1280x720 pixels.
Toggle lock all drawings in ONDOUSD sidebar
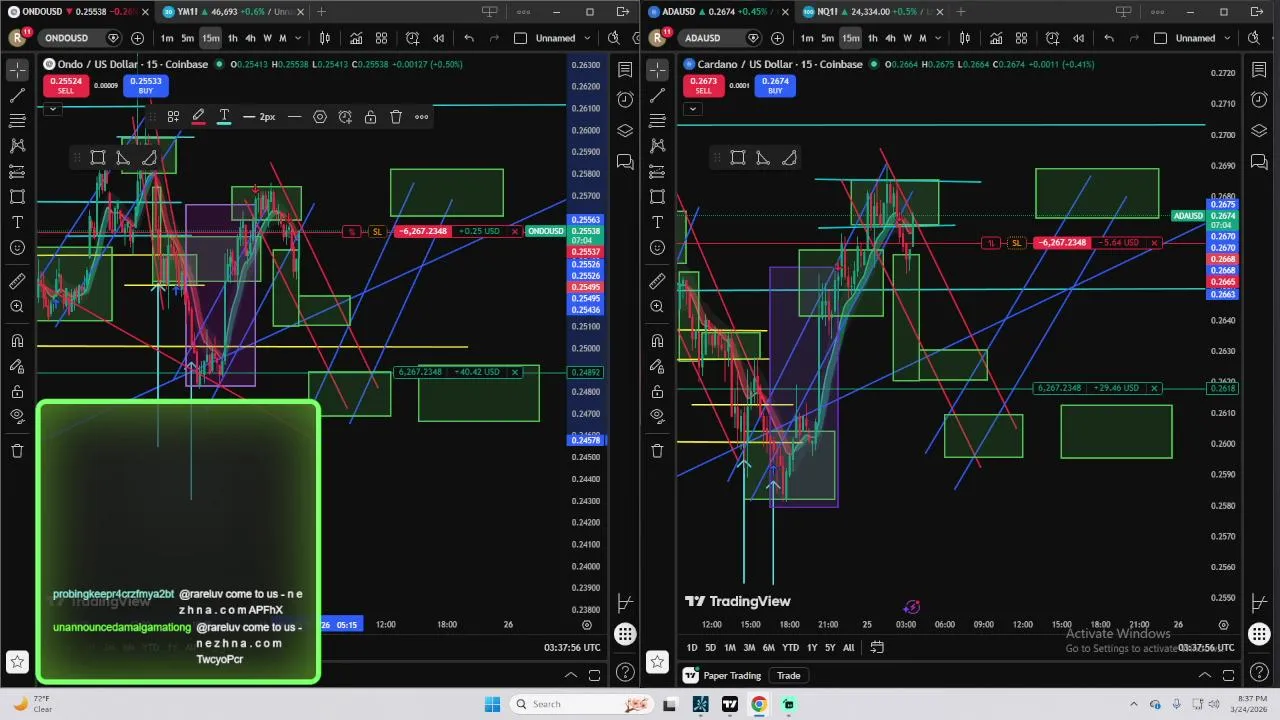[x=17, y=391]
